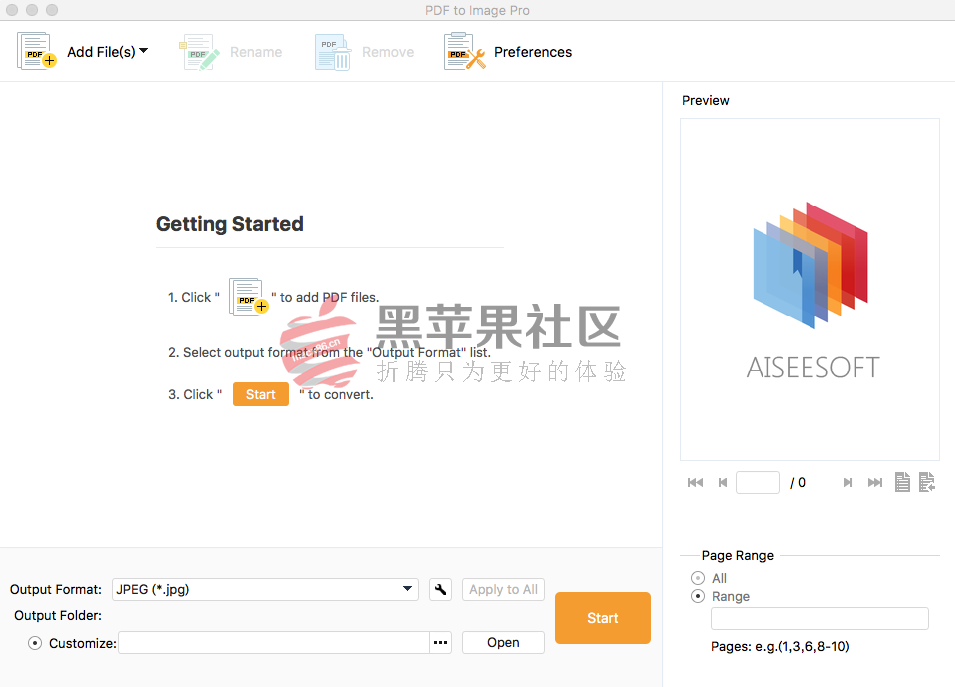The height and width of the screenshot is (687, 955).
Task: Select the Customize output folder radio
Action: pyautogui.click(x=35, y=643)
